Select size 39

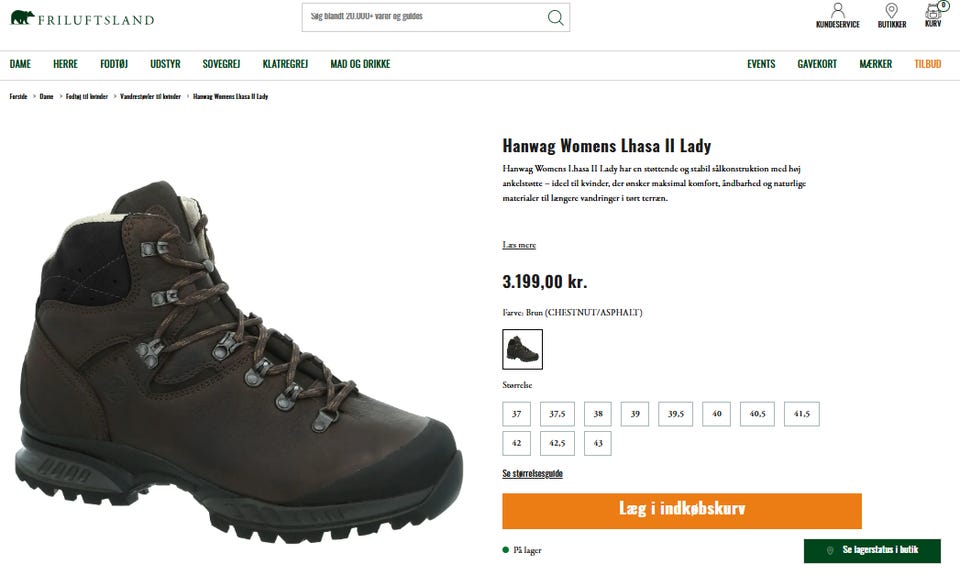[635, 414]
